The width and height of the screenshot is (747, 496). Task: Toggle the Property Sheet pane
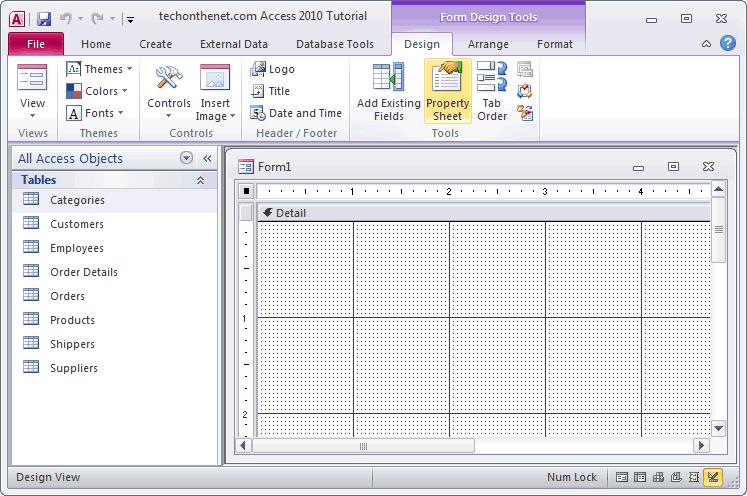[x=447, y=91]
